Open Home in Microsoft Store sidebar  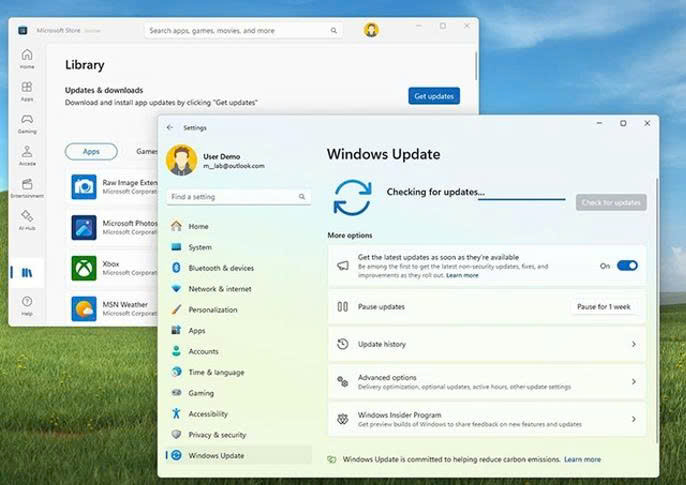27,58
